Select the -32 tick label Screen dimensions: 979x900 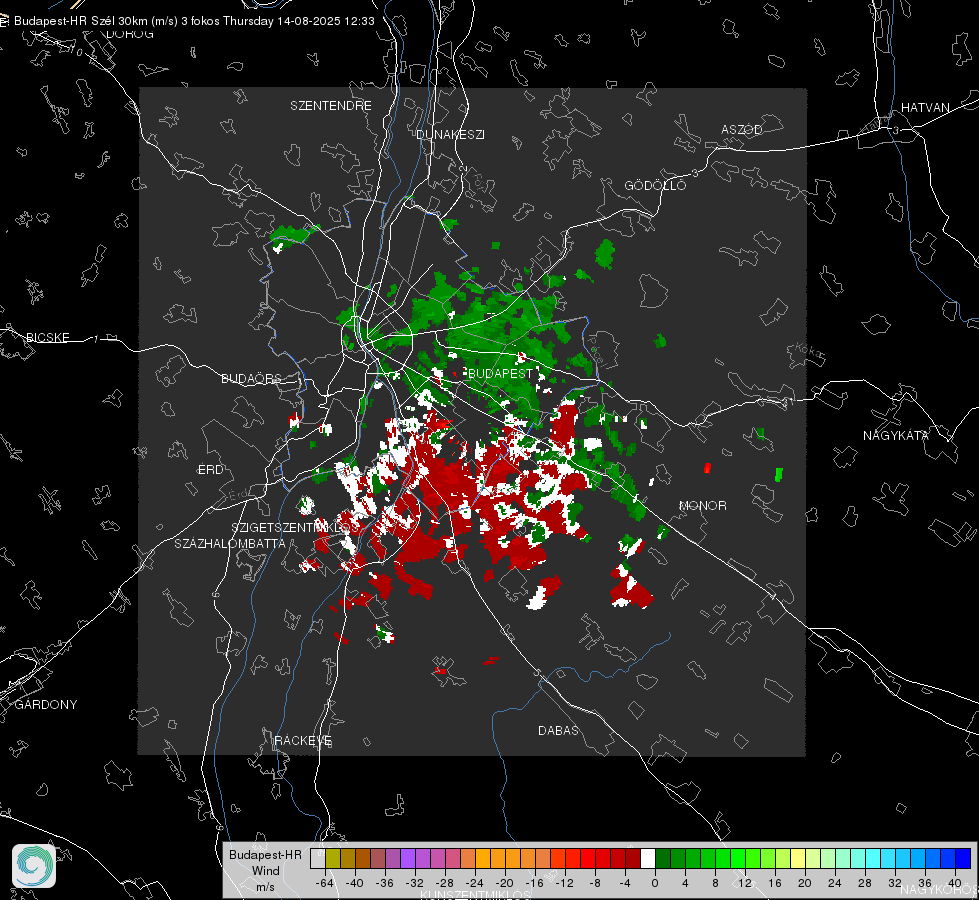pyautogui.click(x=415, y=883)
